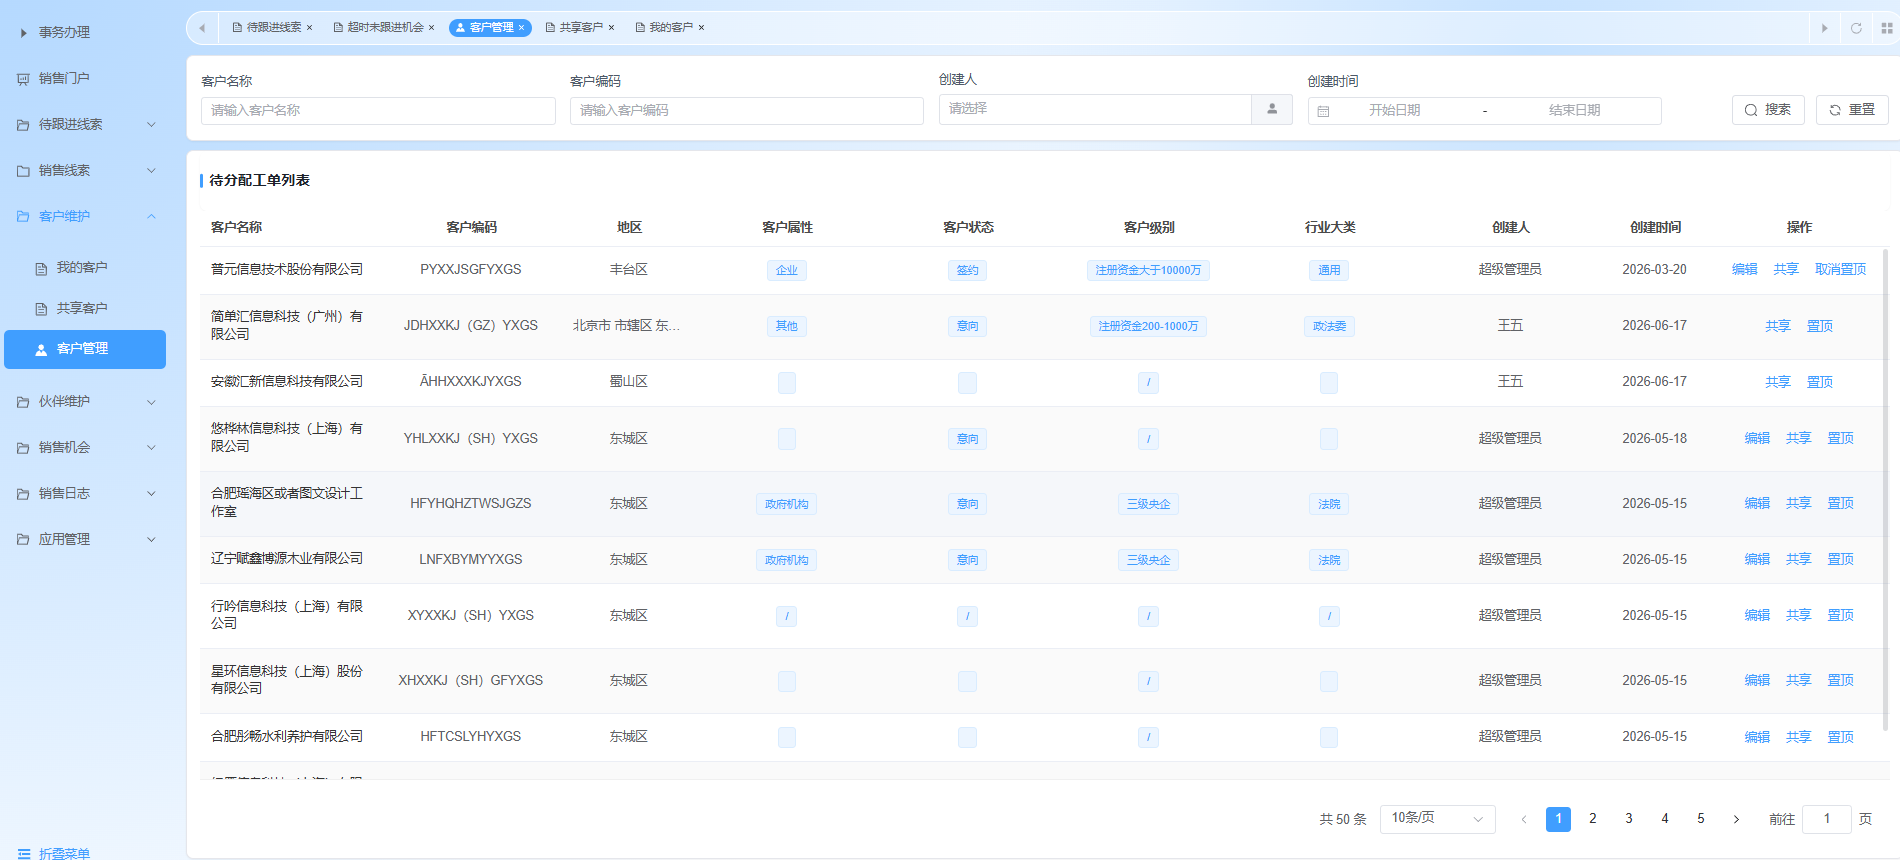The image size is (1900, 860).
Task: Close the 共享客户 tab
Action: pyautogui.click(x=611, y=28)
